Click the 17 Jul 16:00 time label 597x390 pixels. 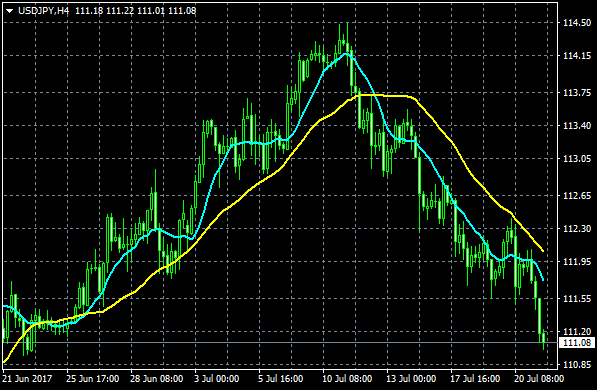click(x=475, y=379)
